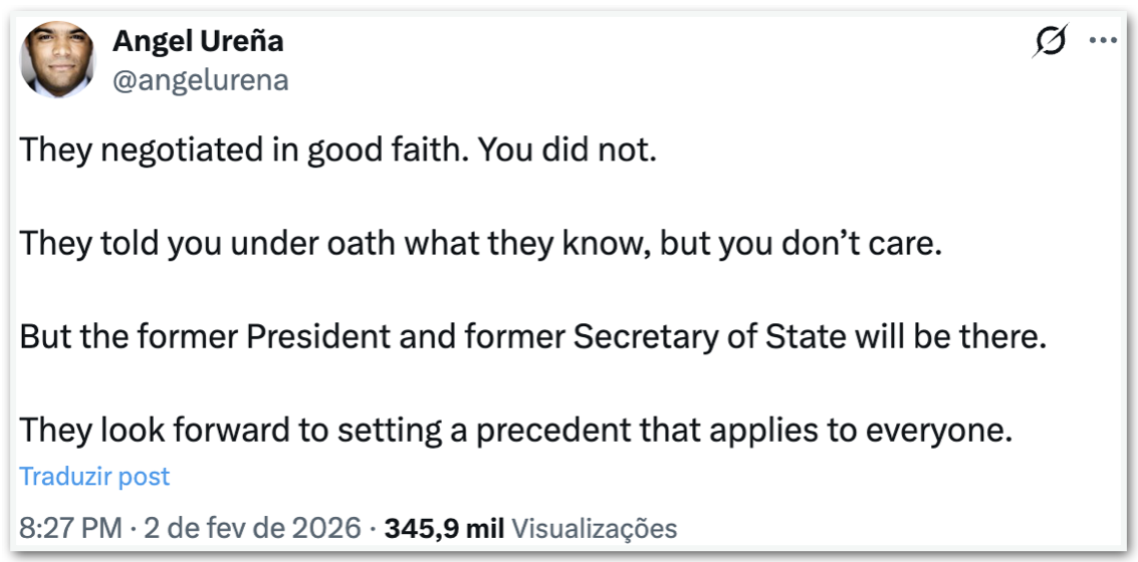Screen dimensions: 1138x562
Task: Click the 8:27 PM timestamp
Action: click(x=70, y=528)
